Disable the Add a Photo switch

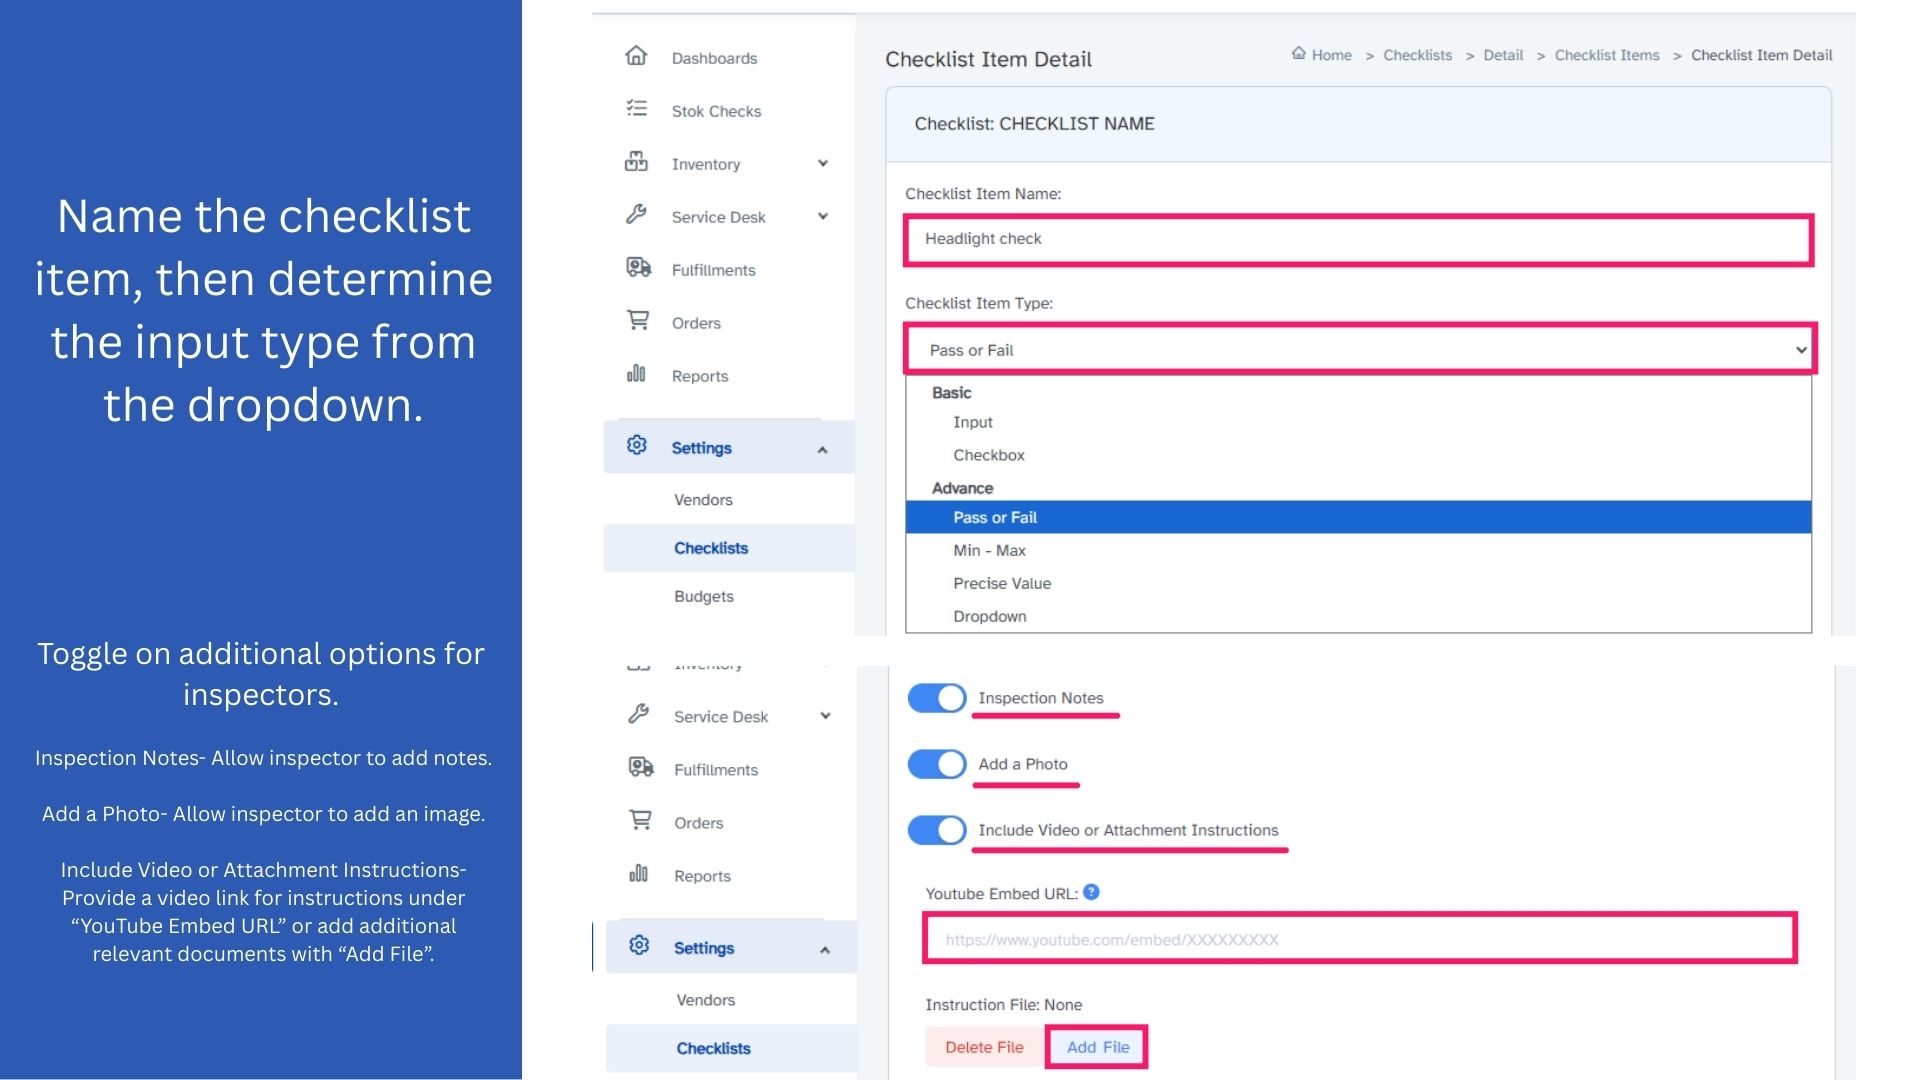click(936, 764)
